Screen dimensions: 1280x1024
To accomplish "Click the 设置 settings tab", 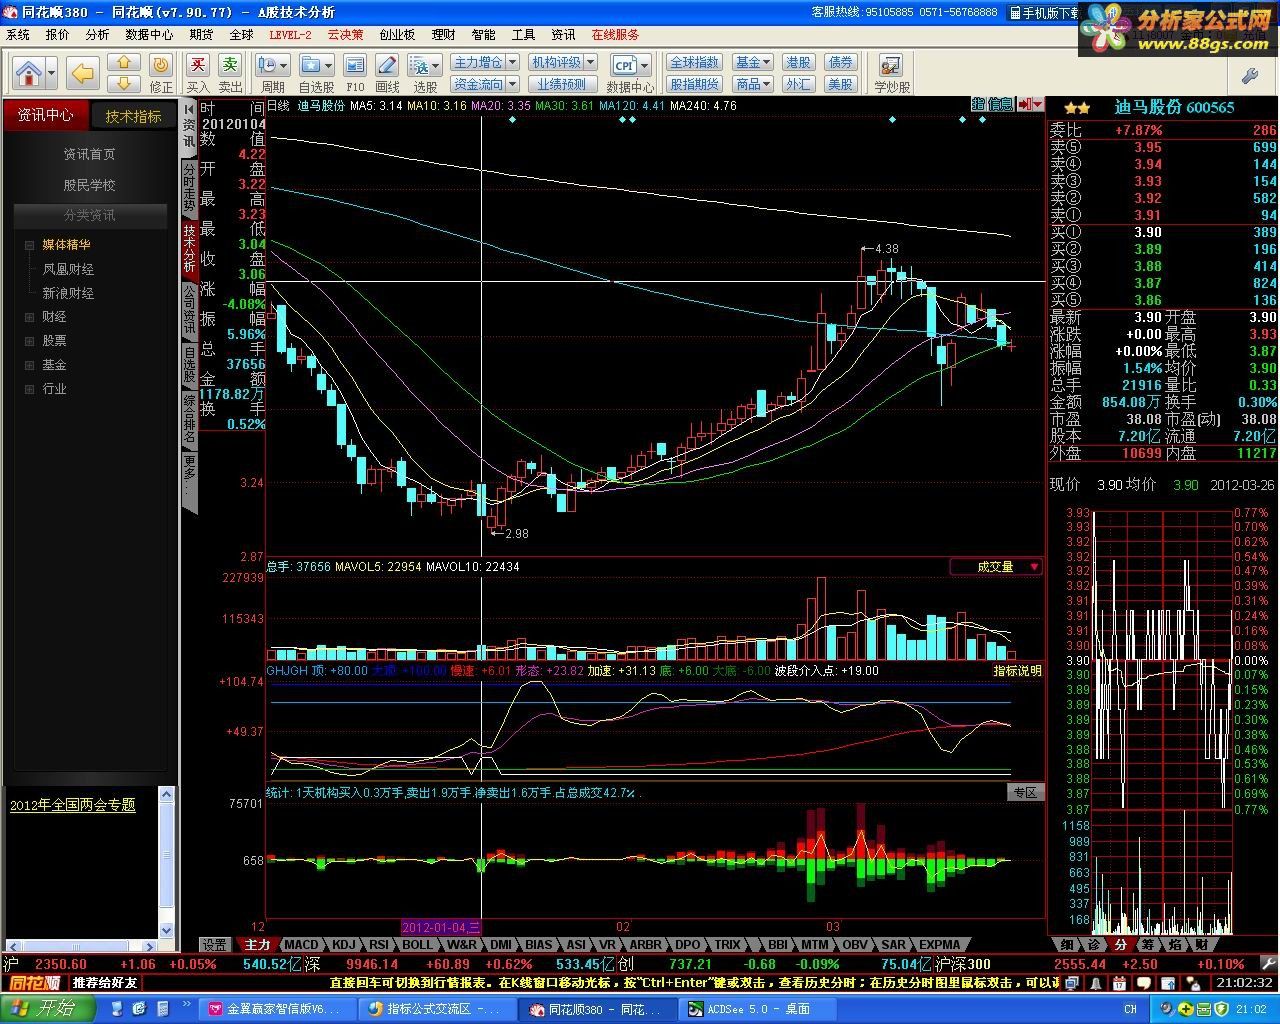I will pos(215,944).
